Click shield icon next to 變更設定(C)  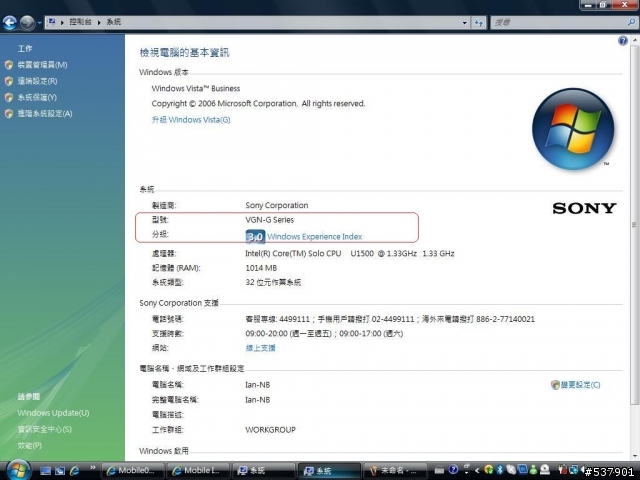555,385
